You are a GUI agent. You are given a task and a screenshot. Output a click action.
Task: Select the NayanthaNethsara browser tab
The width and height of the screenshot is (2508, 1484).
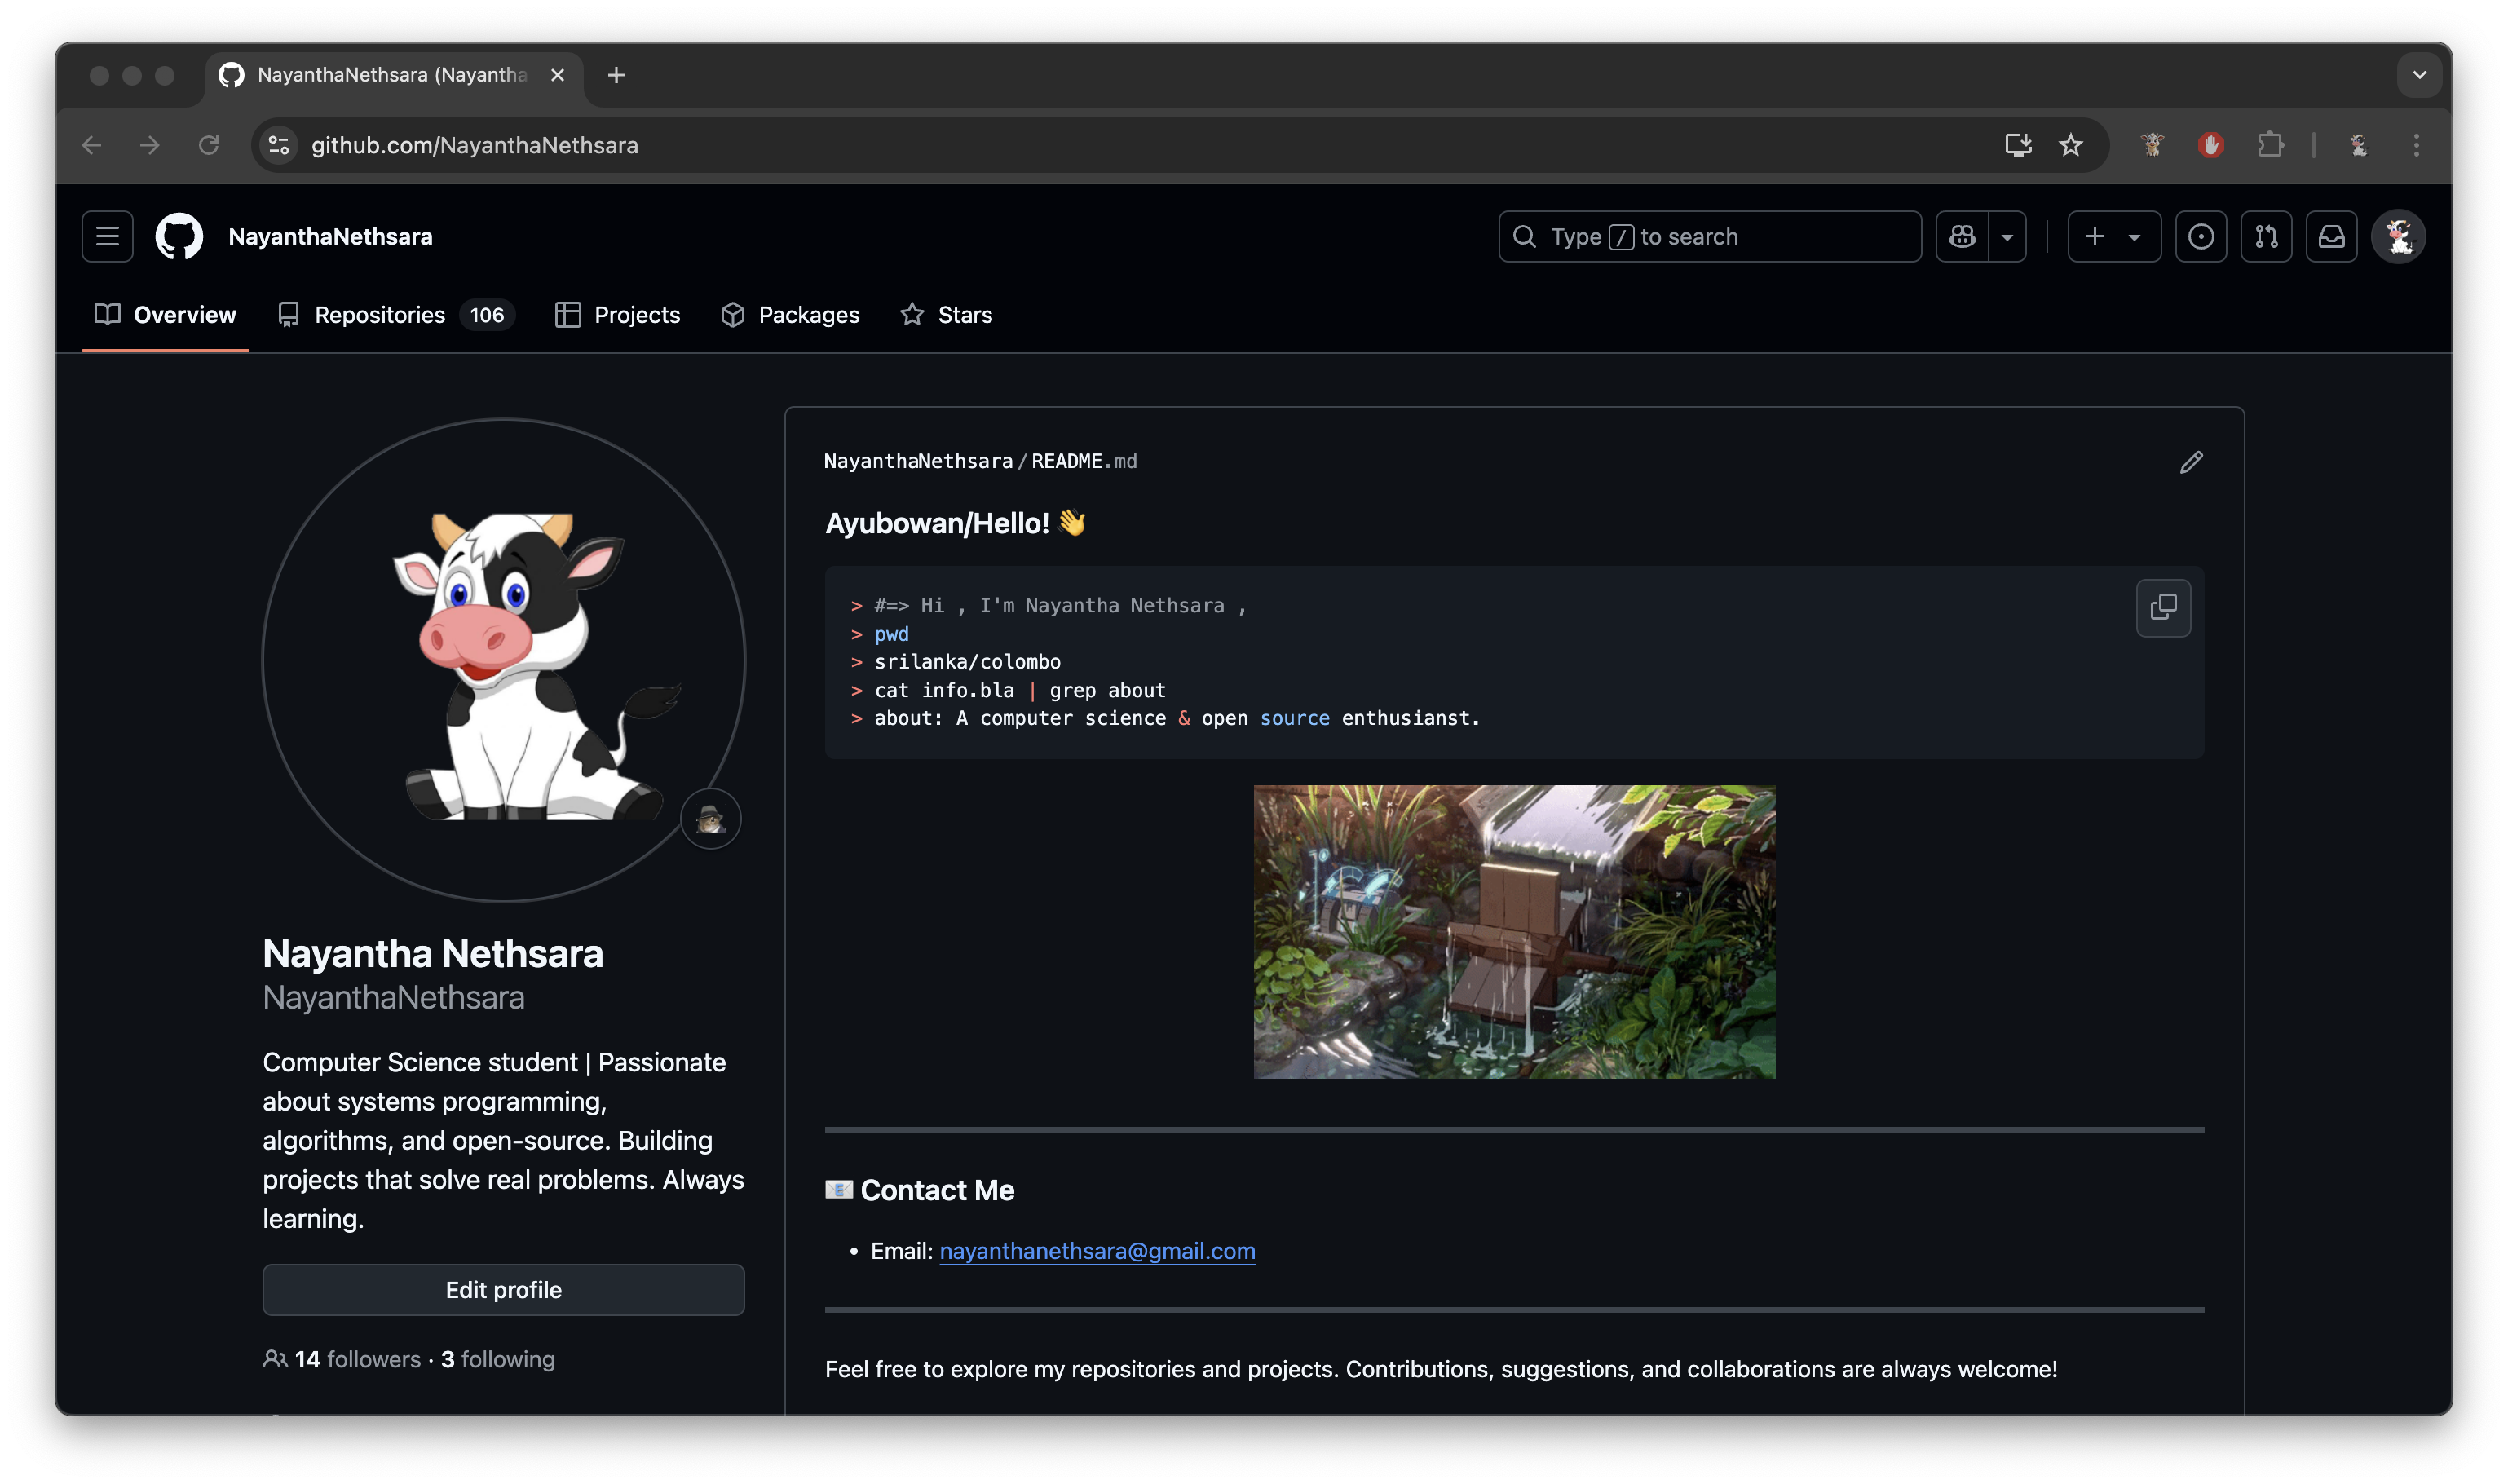point(393,75)
